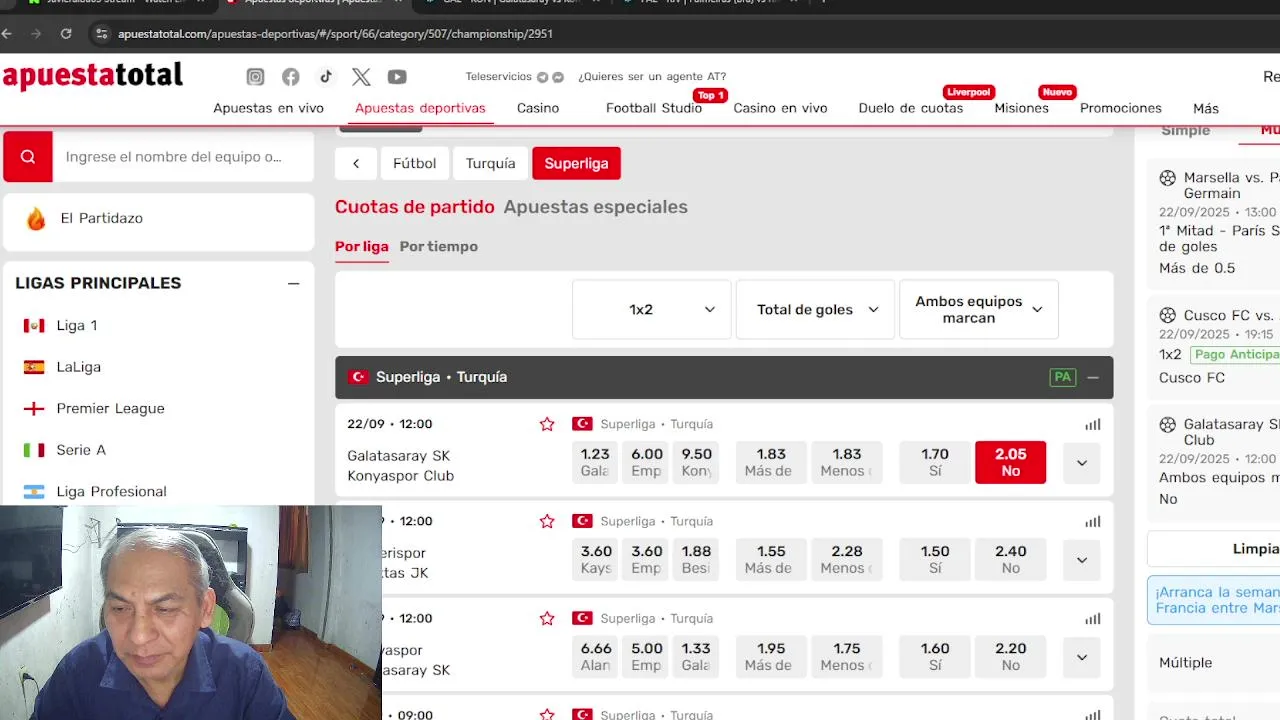Image resolution: width=1280 pixels, height=720 pixels.
Task: Expand more markets for Alanyaspor vs Galatasaray
Action: coord(1081,656)
